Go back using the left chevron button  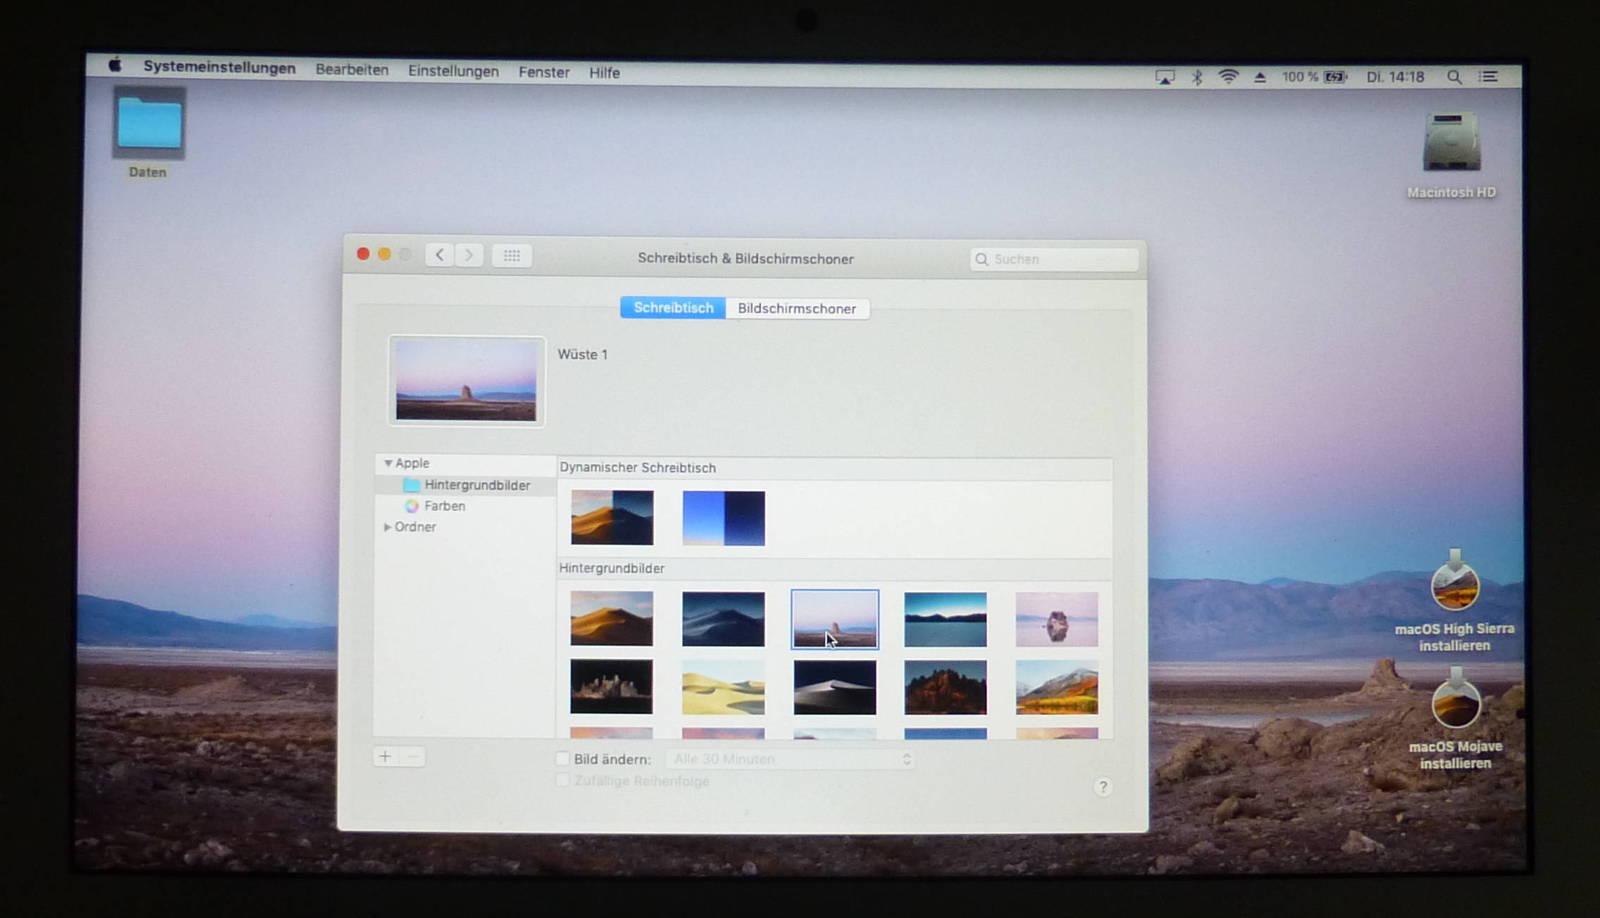click(439, 255)
